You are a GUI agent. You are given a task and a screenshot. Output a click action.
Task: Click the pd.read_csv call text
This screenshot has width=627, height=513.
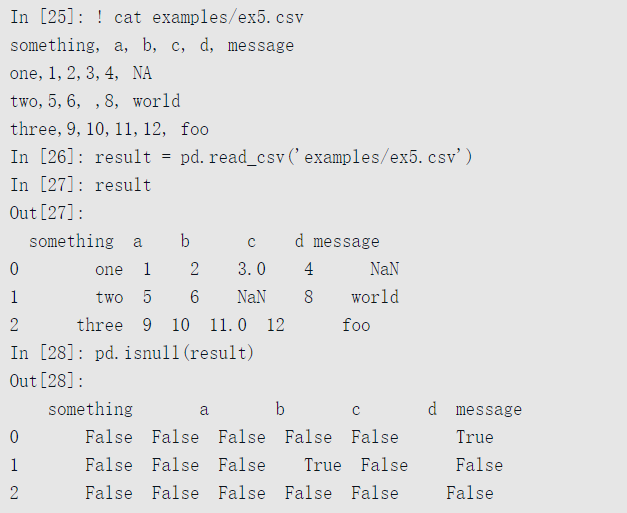pos(326,157)
